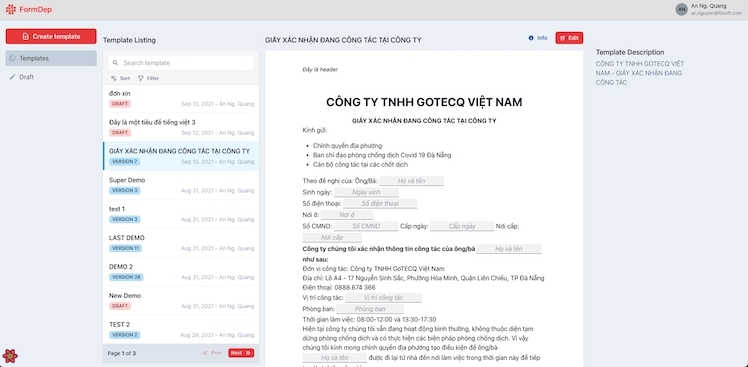This screenshot has height=367, width=748.
Task: Click the Số CMND field
Action: pyautogui.click(x=366, y=226)
